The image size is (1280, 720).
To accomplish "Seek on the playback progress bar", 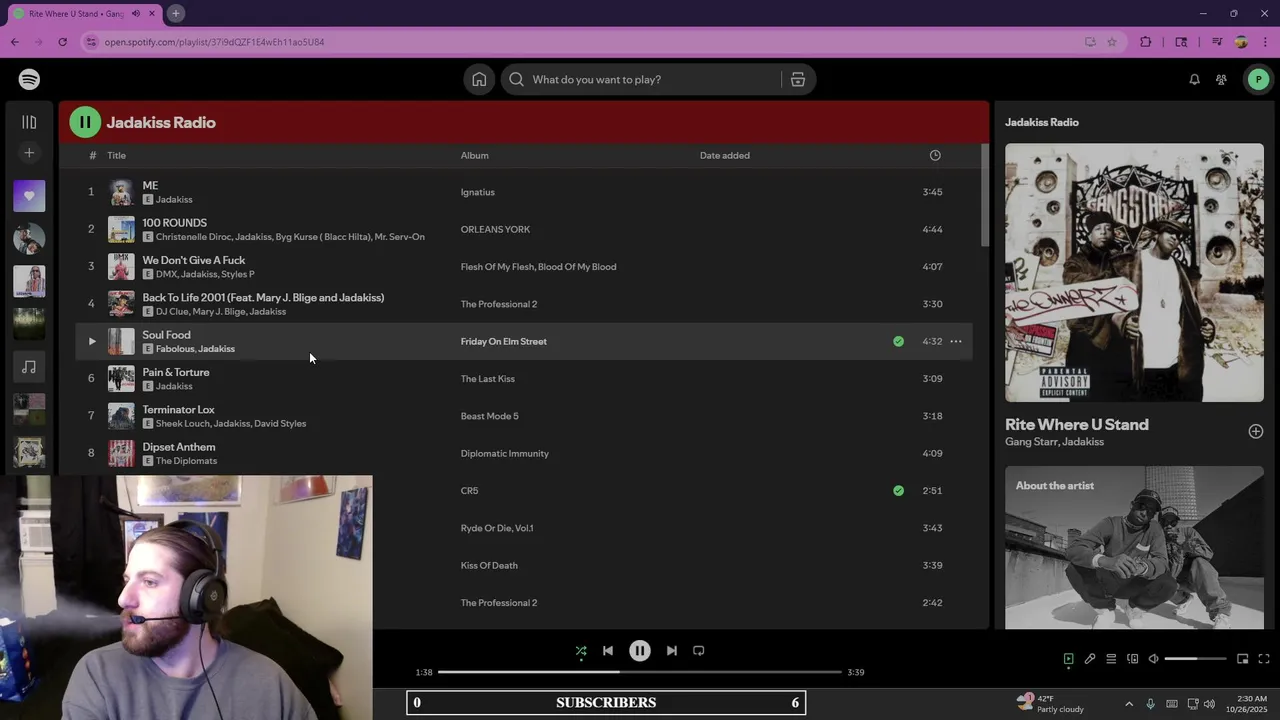I will pyautogui.click(x=640, y=672).
